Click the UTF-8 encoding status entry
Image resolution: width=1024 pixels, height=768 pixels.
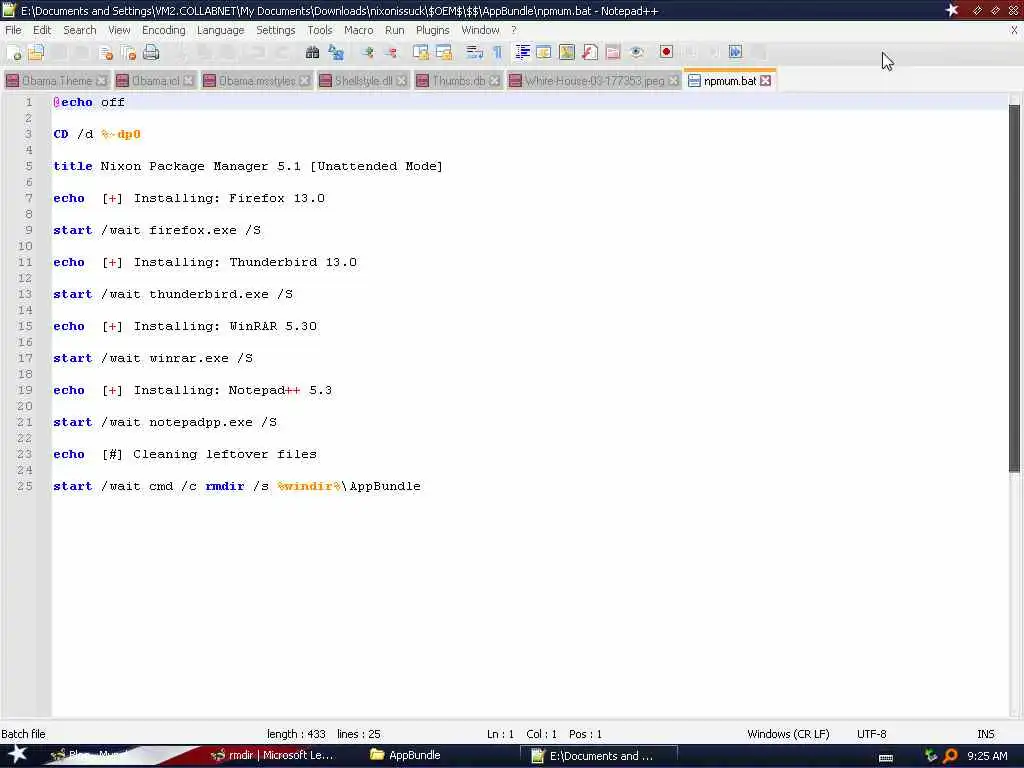871,734
